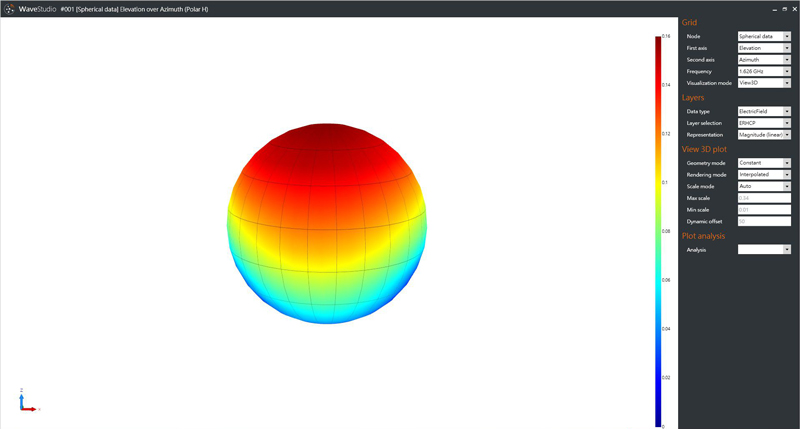This screenshot has width=800, height=429.
Task: Click the rainbow color scale bar
Action: [658, 230]
